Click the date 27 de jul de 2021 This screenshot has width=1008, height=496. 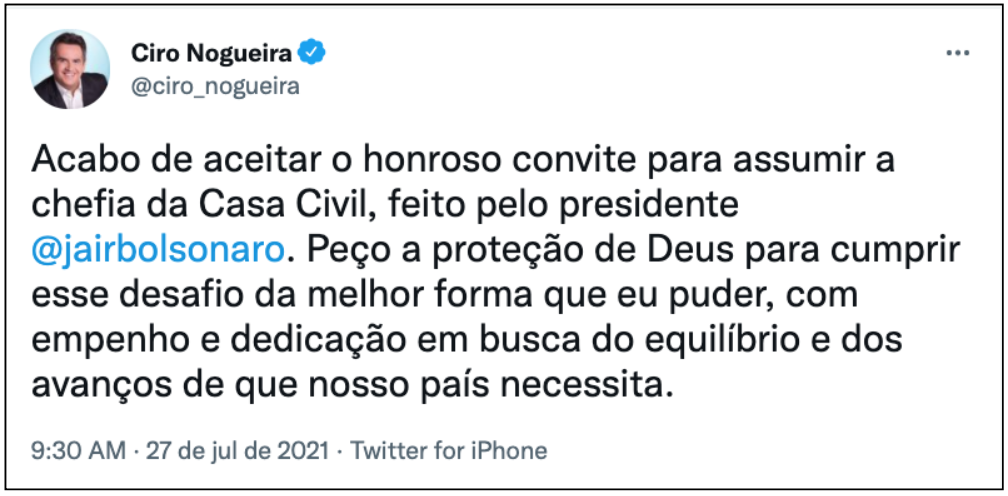(240, 450)
